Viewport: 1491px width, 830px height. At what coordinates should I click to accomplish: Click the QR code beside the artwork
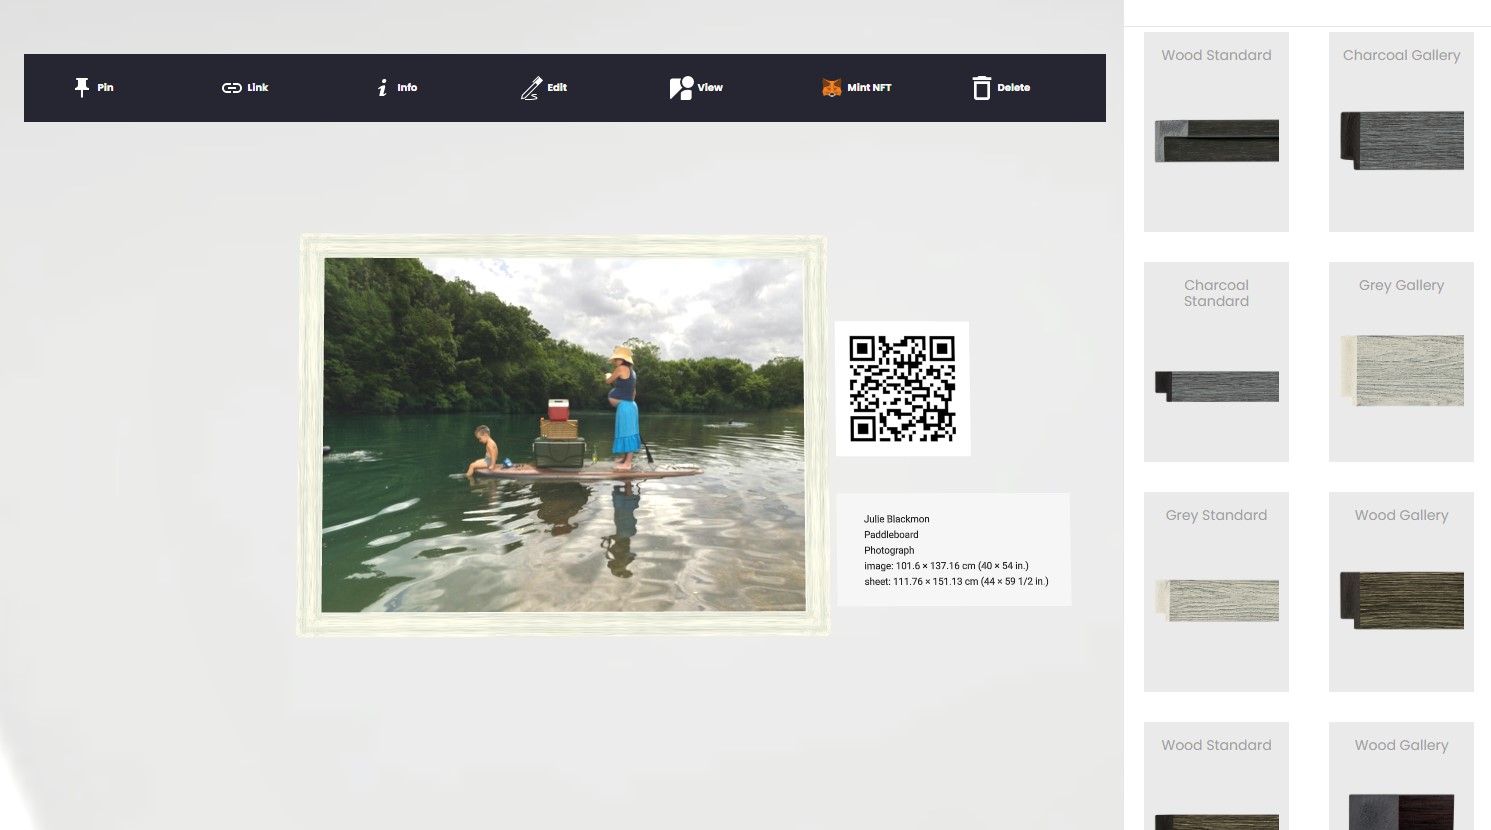[902, 389]
